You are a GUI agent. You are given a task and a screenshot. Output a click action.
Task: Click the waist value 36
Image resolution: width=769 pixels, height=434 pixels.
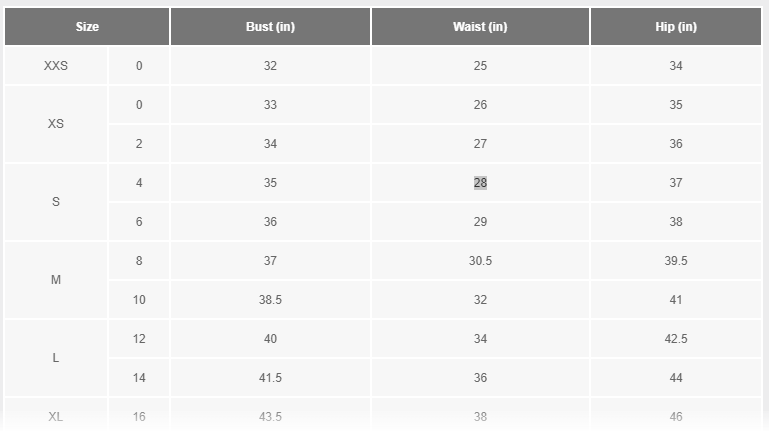tap(480, 378)
